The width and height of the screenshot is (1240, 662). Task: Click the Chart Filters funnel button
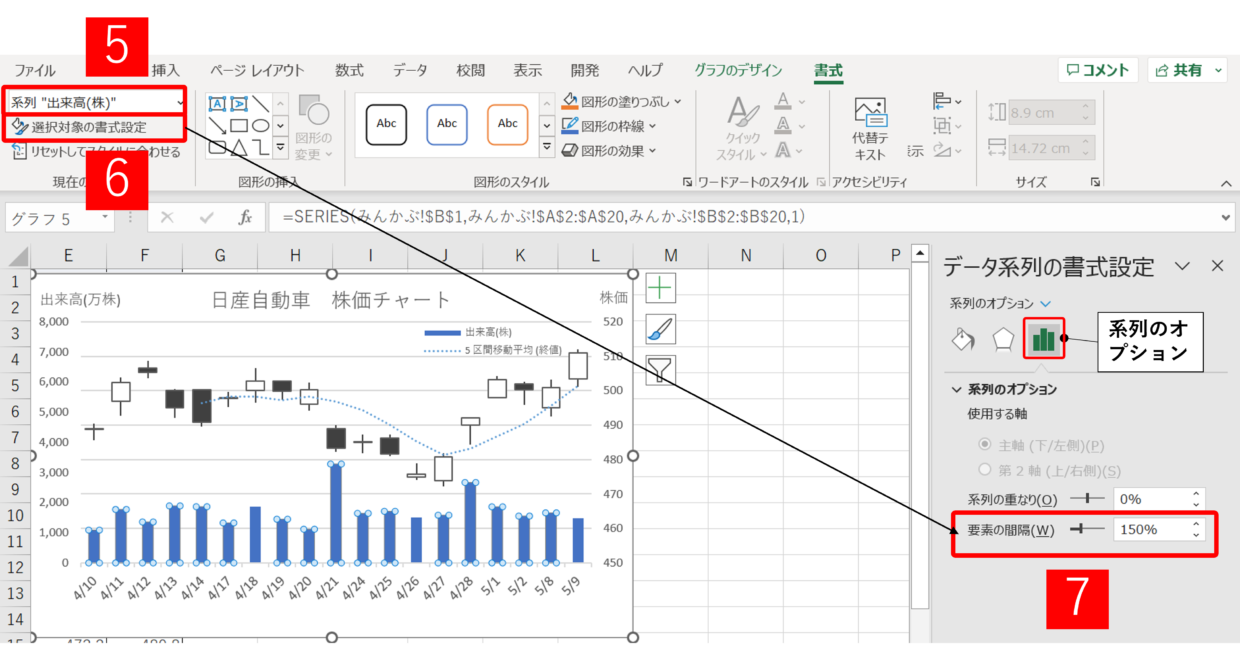point(660,370)
